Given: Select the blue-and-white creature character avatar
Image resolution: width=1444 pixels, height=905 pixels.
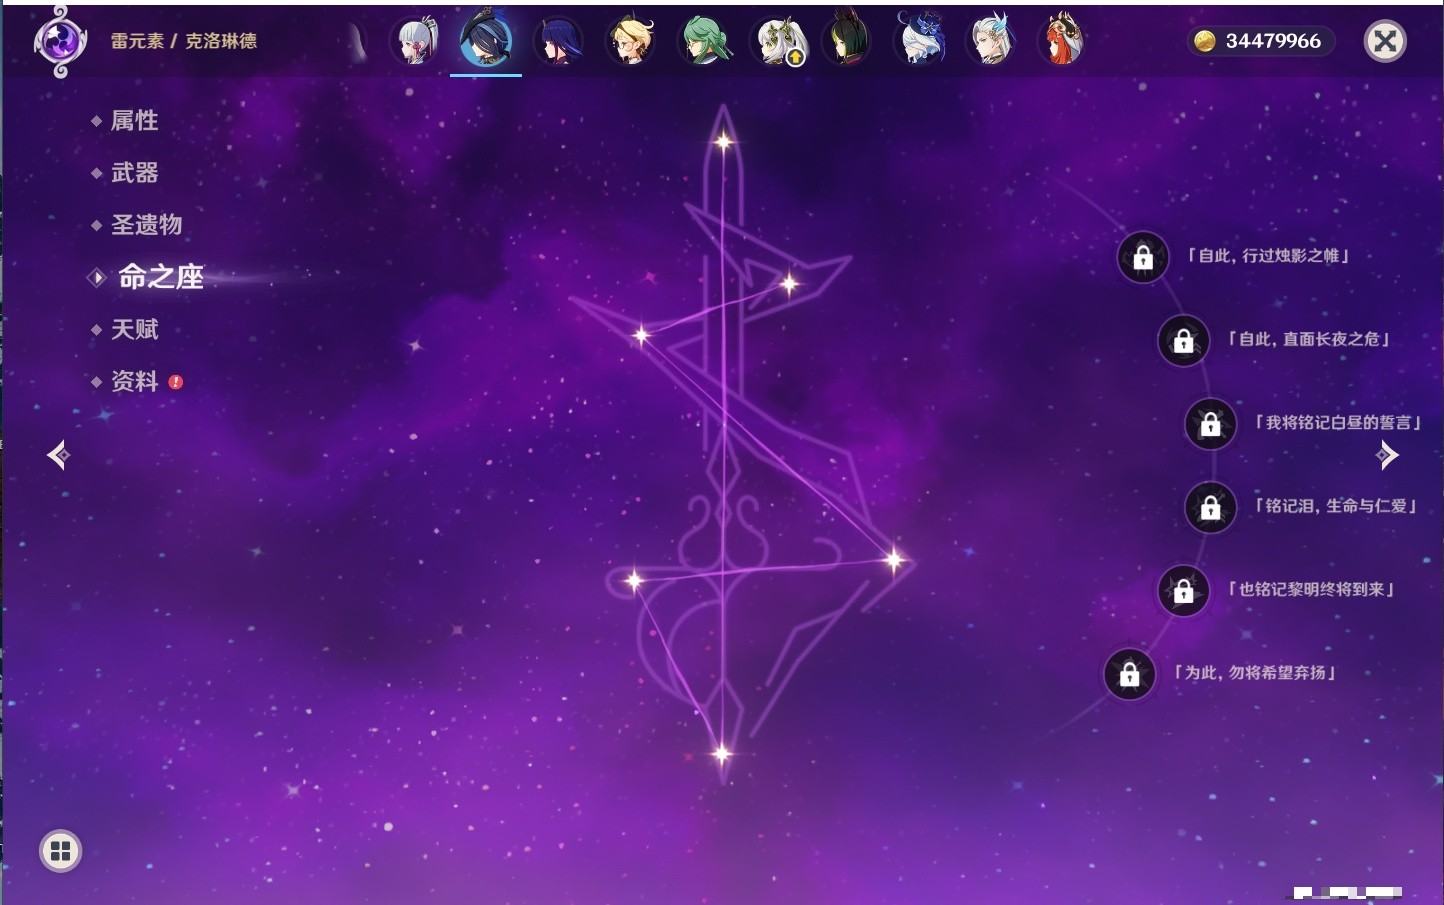Looking at the screenshot, I should point(920,41).
